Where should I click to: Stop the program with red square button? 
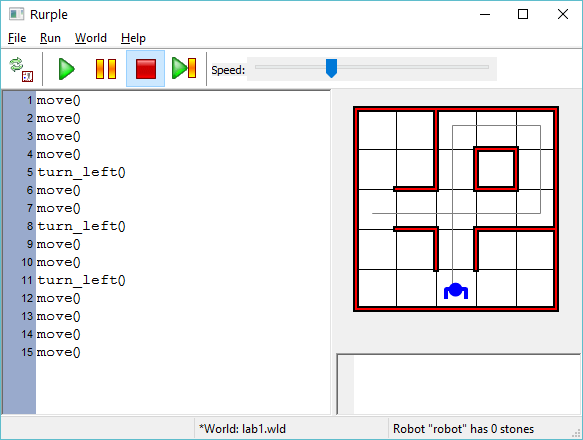(145, 69)
